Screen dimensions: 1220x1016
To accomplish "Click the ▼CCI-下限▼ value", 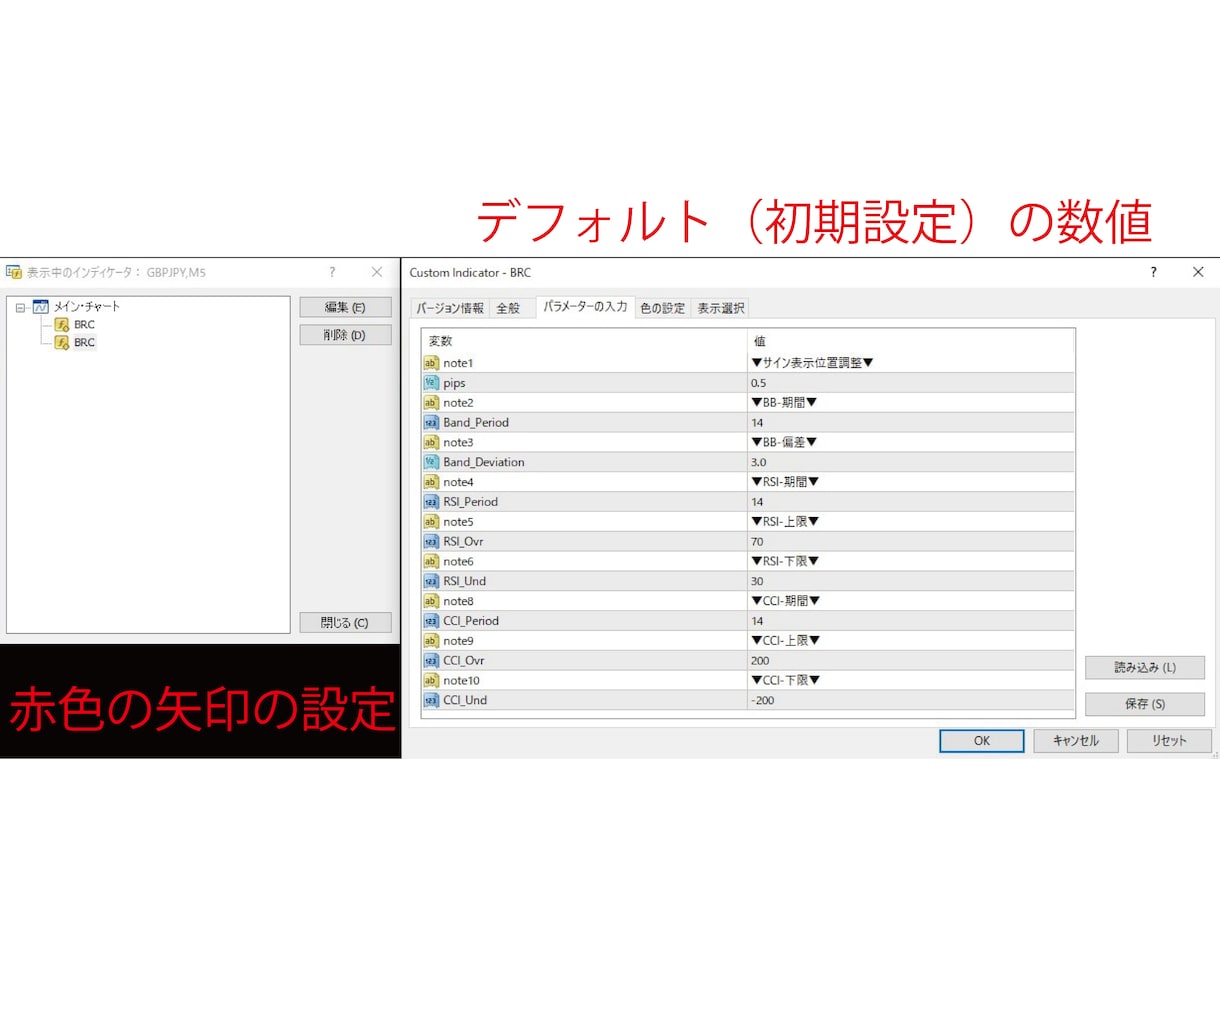I will tap(785, 680).
